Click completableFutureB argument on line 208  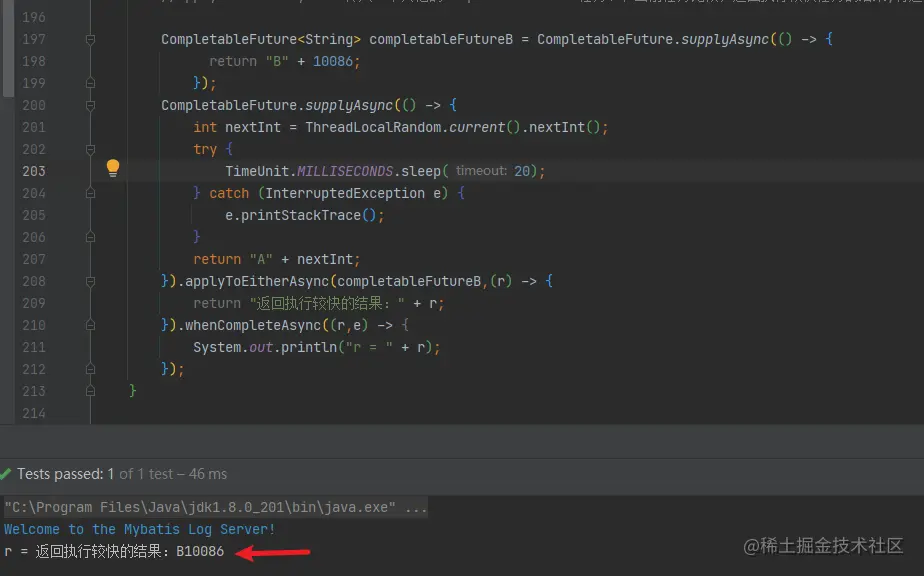(x=409, y=281)
